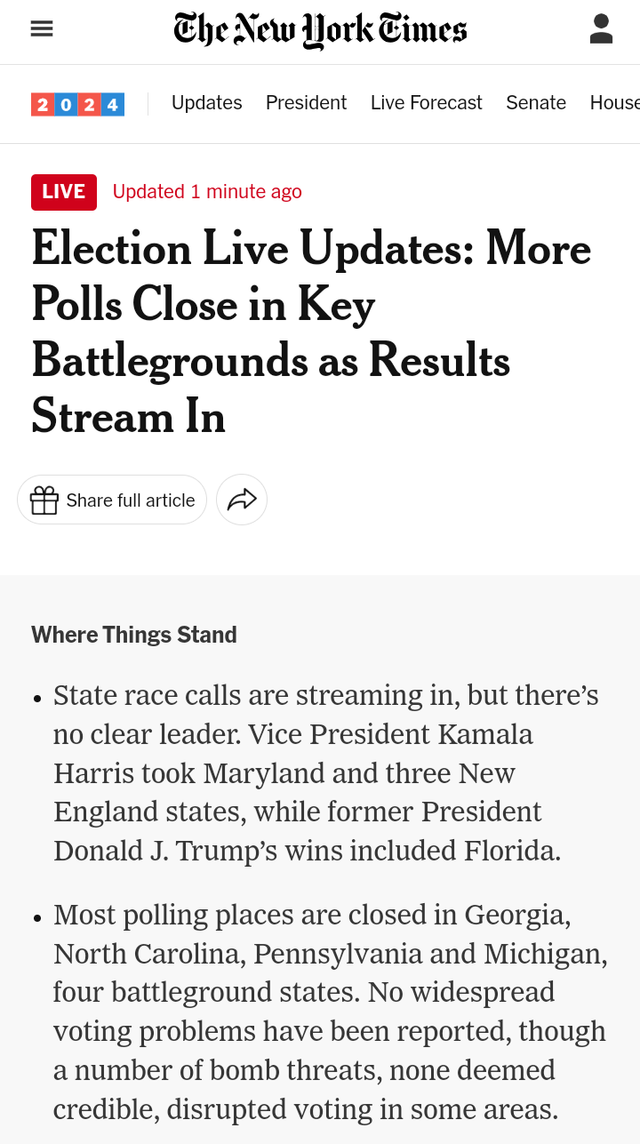
Task: Click the red LIVE badge
Action: (x=64, y=192)
